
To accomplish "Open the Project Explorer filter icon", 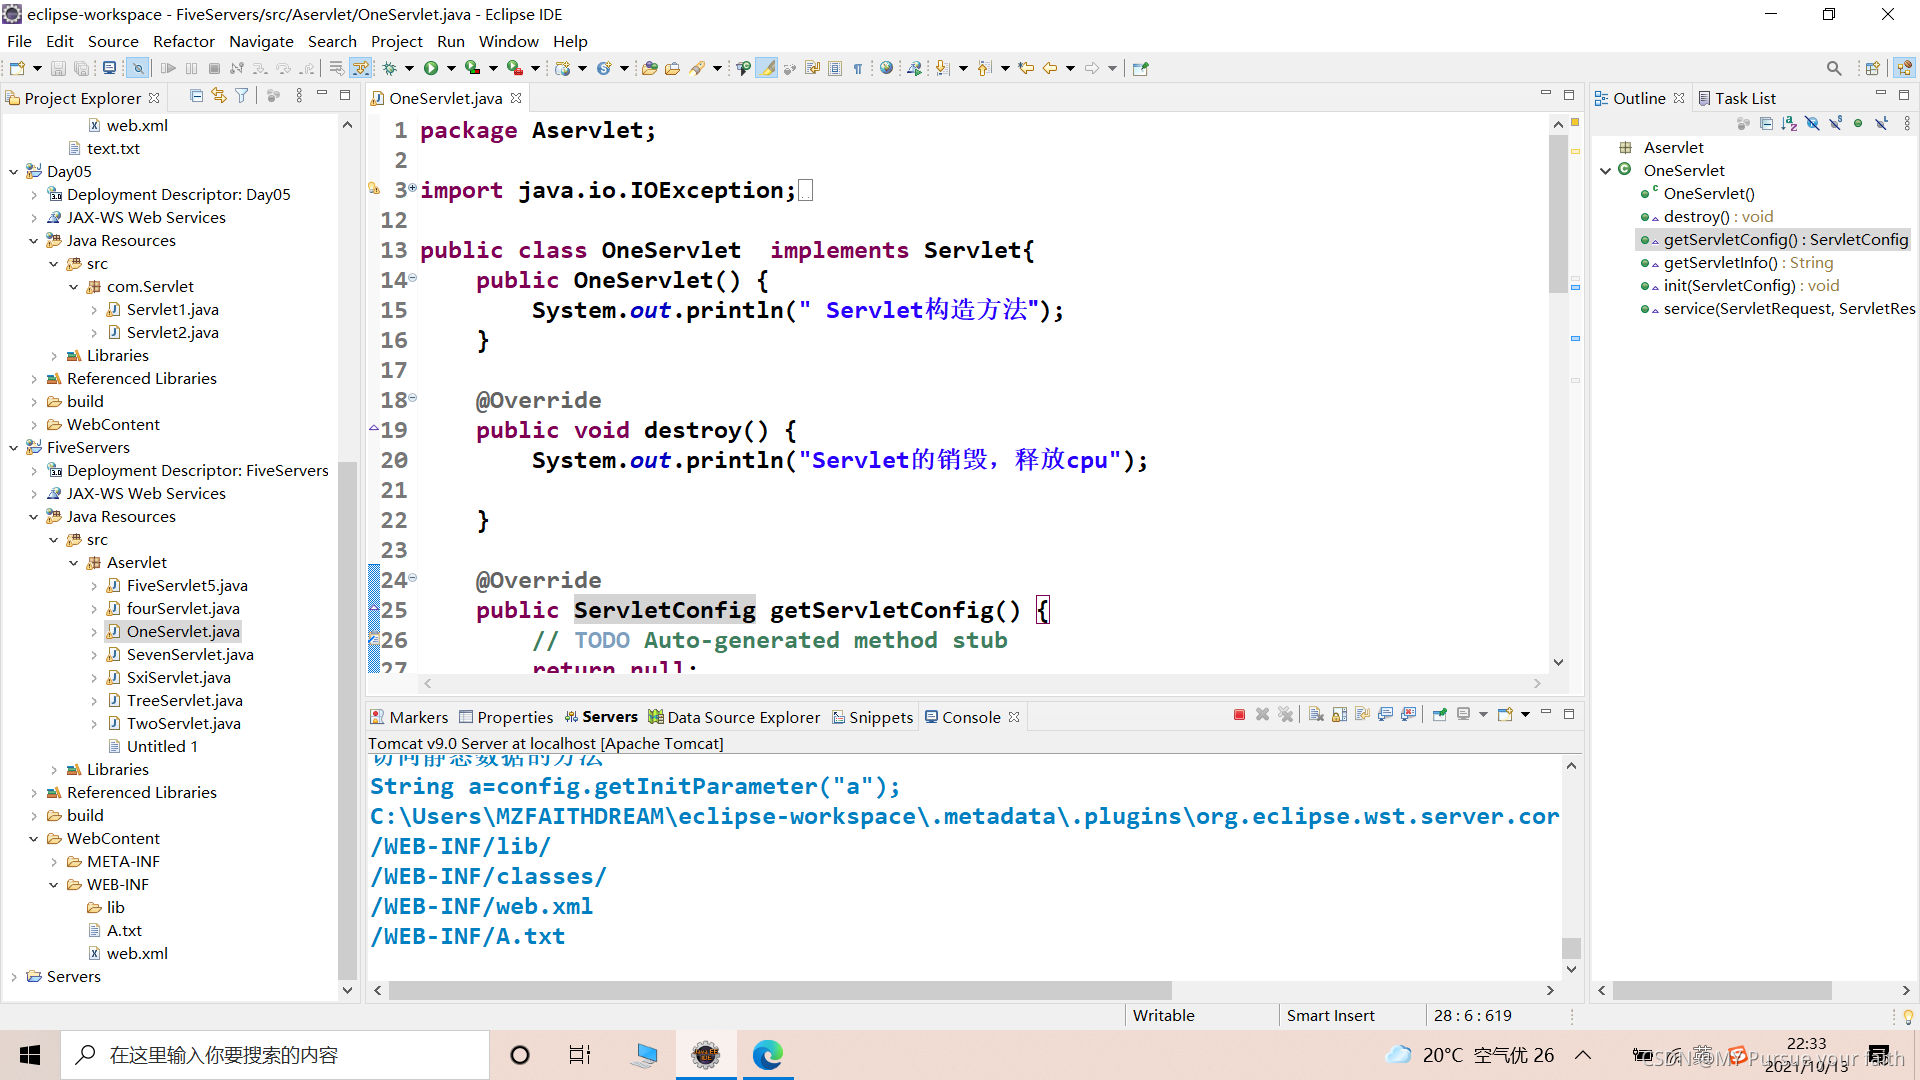I will [x=242, y=96].
